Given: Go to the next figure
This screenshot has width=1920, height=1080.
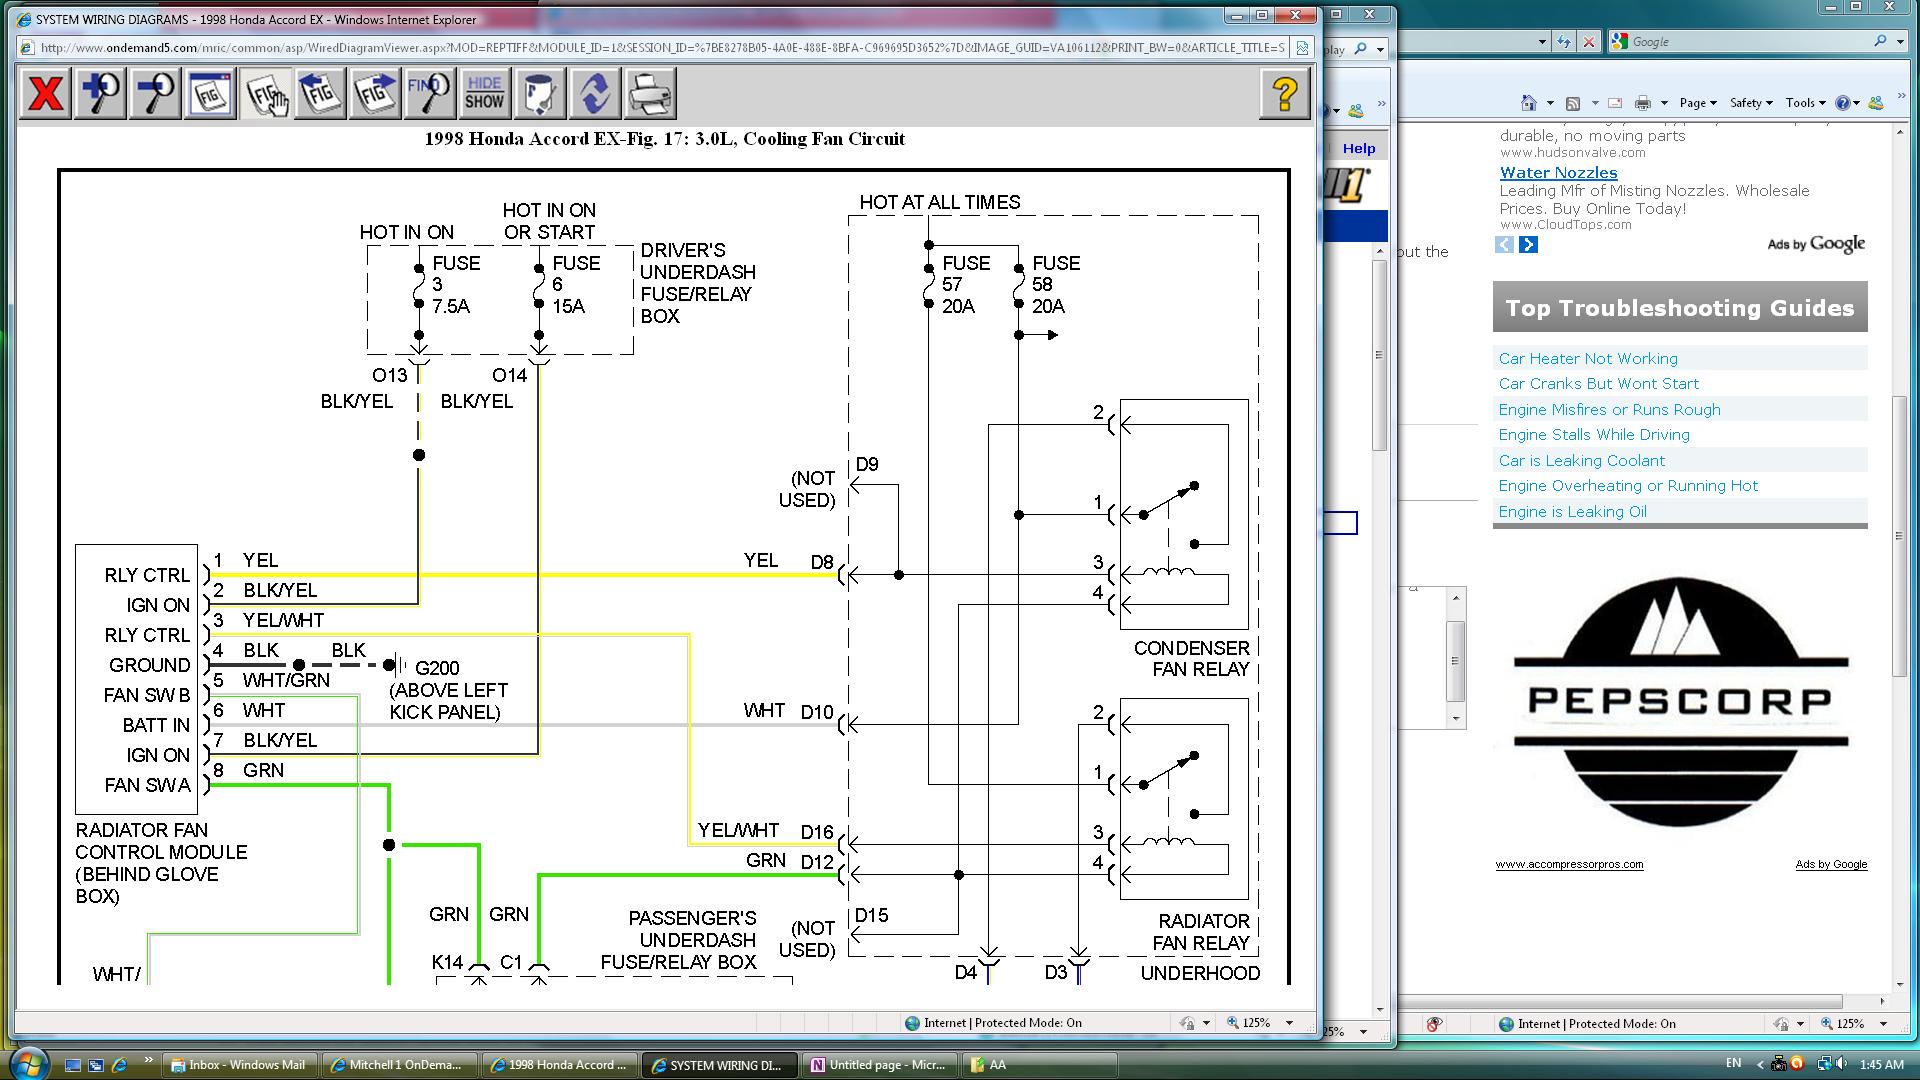Looking at the screenshot, I should pyautogui.click(x=375, y=94).
